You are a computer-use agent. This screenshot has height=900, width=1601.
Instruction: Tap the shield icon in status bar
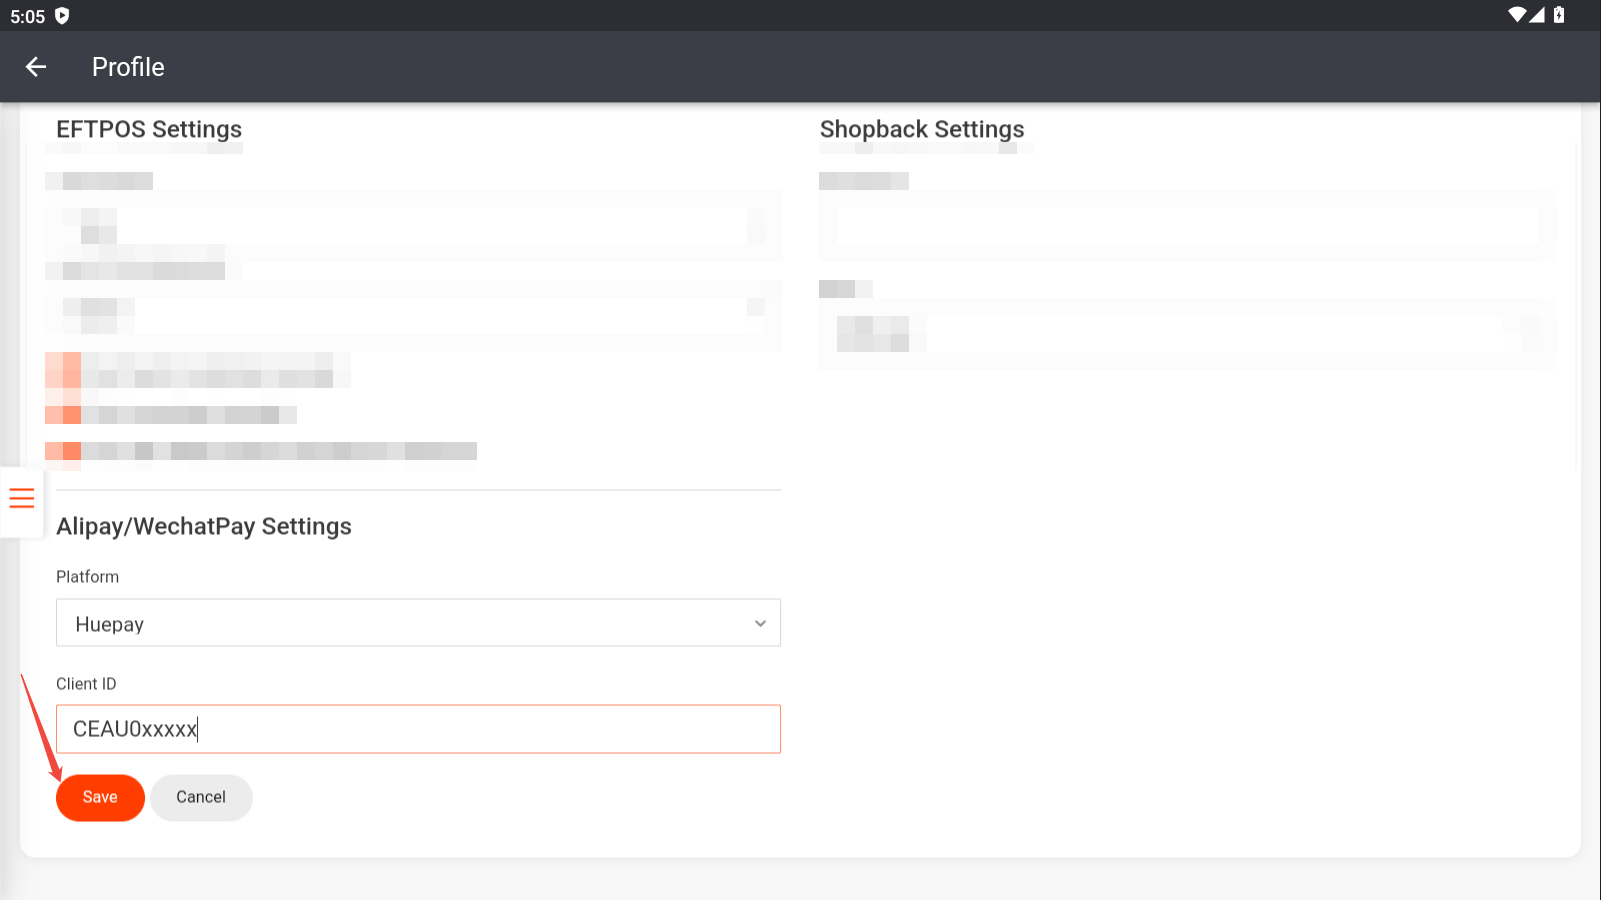point(62,16)
